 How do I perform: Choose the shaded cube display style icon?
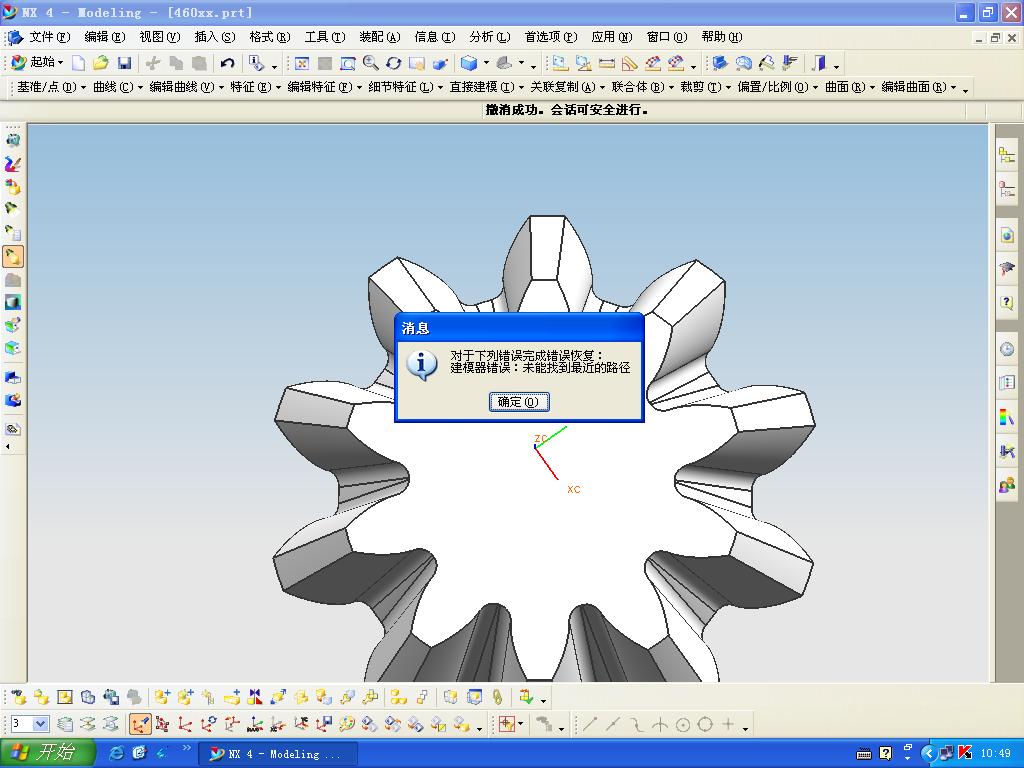(468, 63)
